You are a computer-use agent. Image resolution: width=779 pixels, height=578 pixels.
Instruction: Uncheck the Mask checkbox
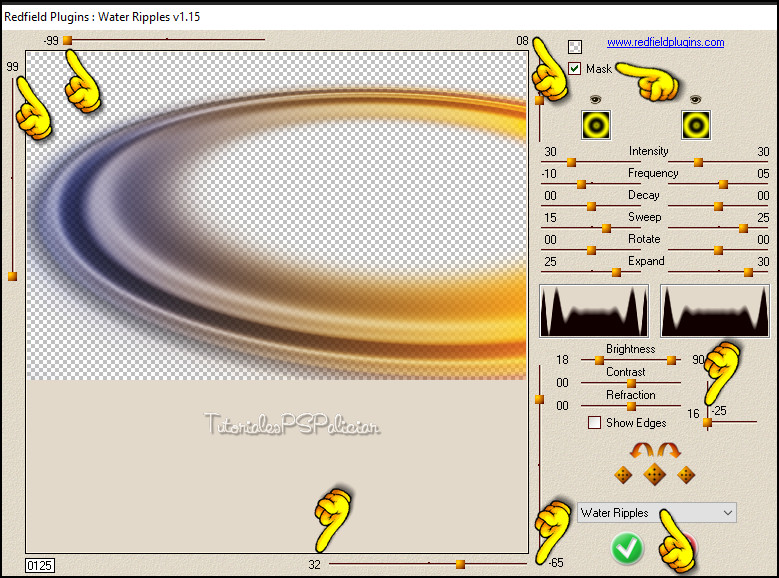point(575,69)
